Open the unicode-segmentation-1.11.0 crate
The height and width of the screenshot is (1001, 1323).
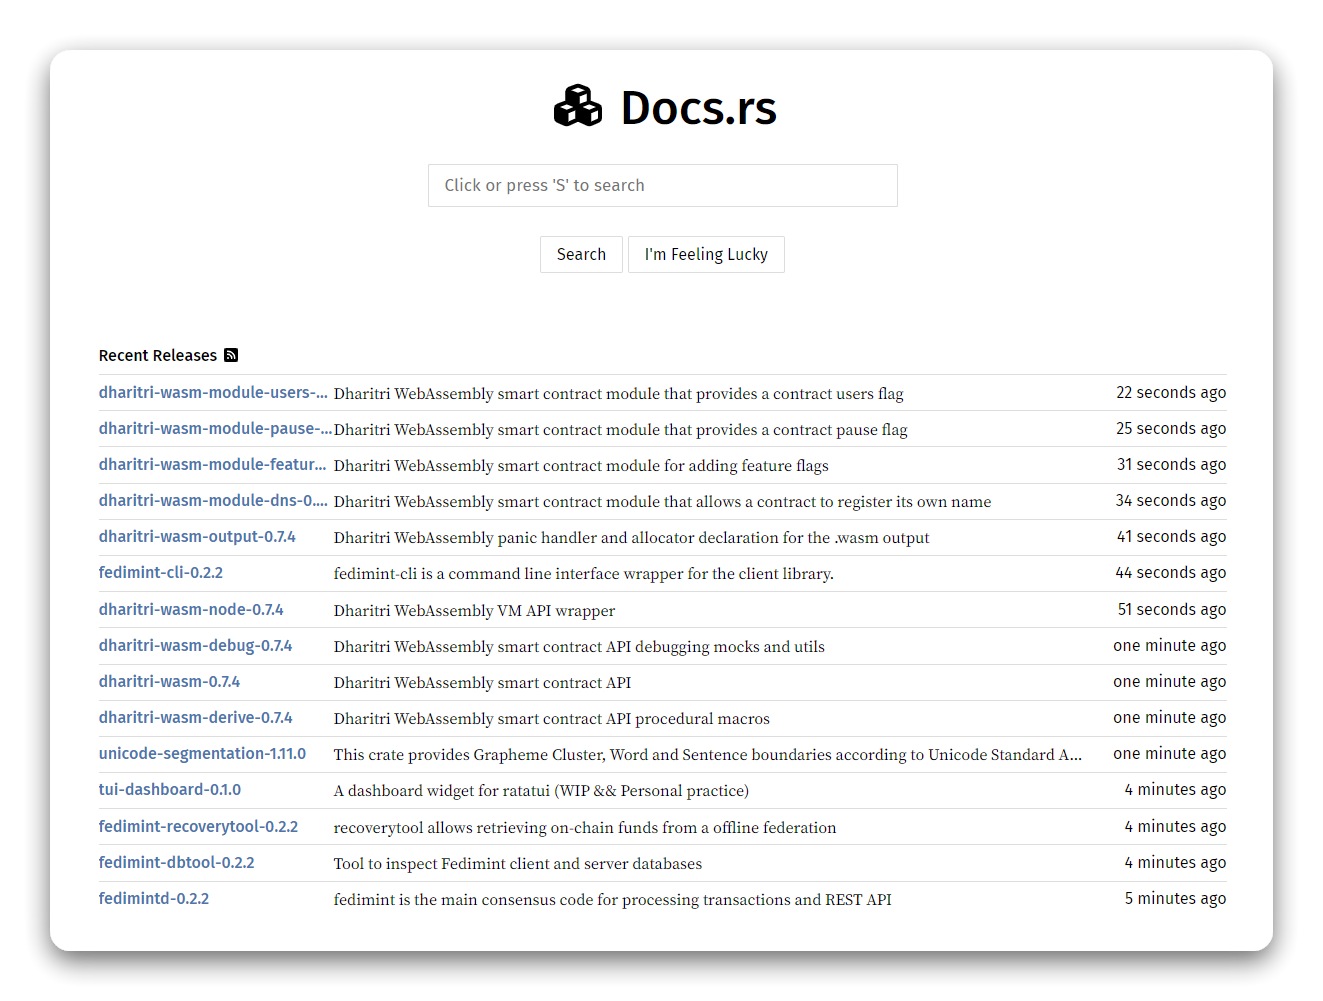pyautogui.click(x=202, y=753)
